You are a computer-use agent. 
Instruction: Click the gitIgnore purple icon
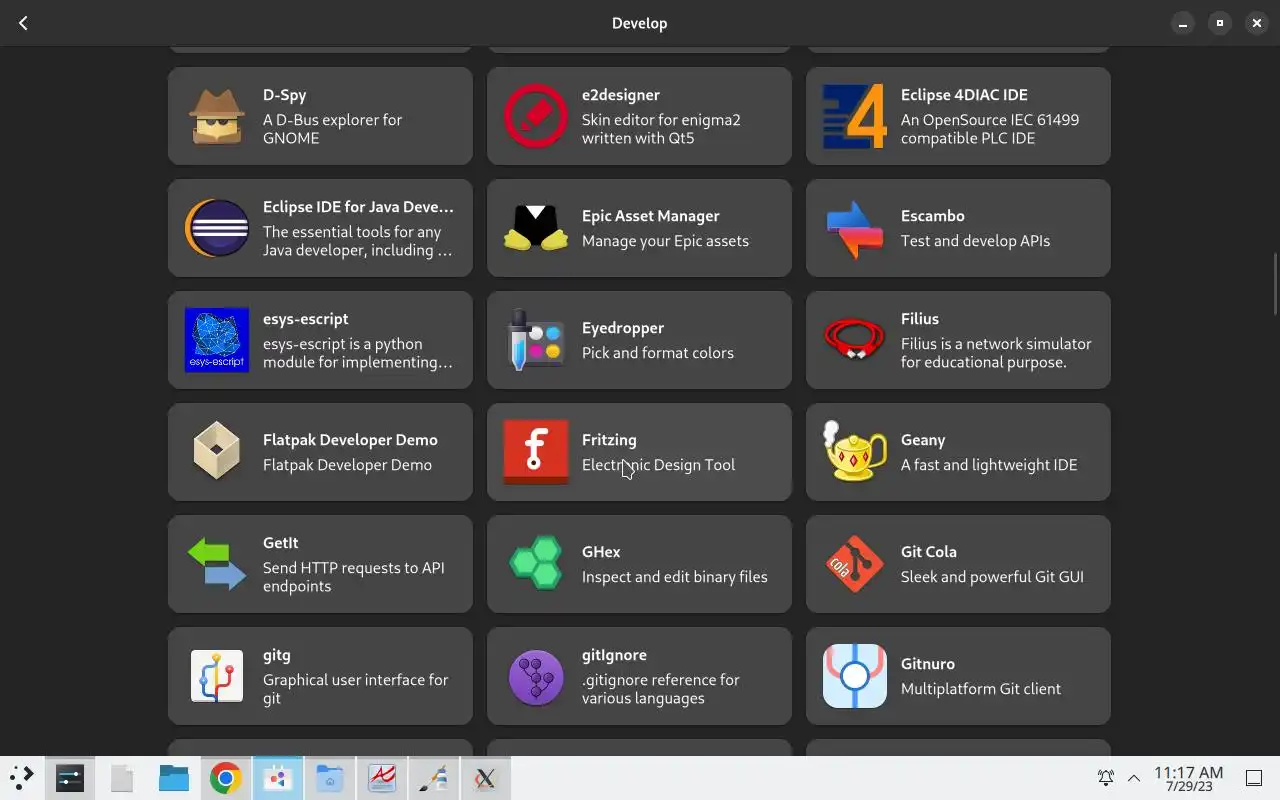536,676
